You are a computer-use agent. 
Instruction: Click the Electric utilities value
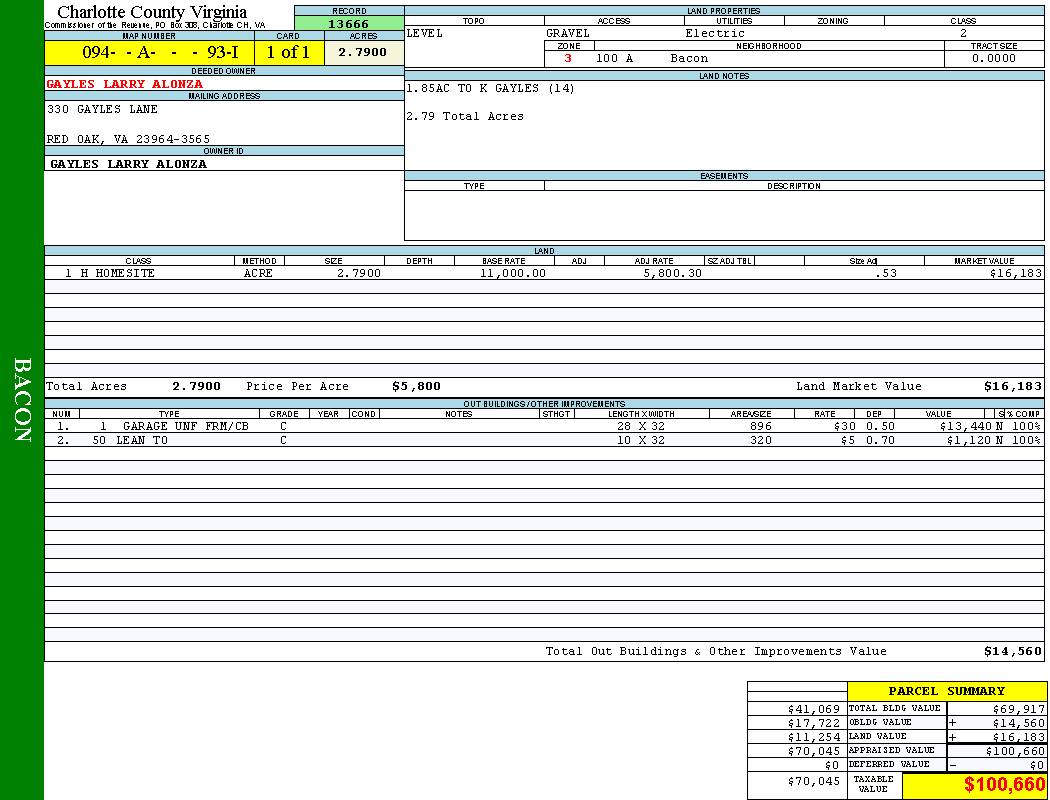coord(714,33)
